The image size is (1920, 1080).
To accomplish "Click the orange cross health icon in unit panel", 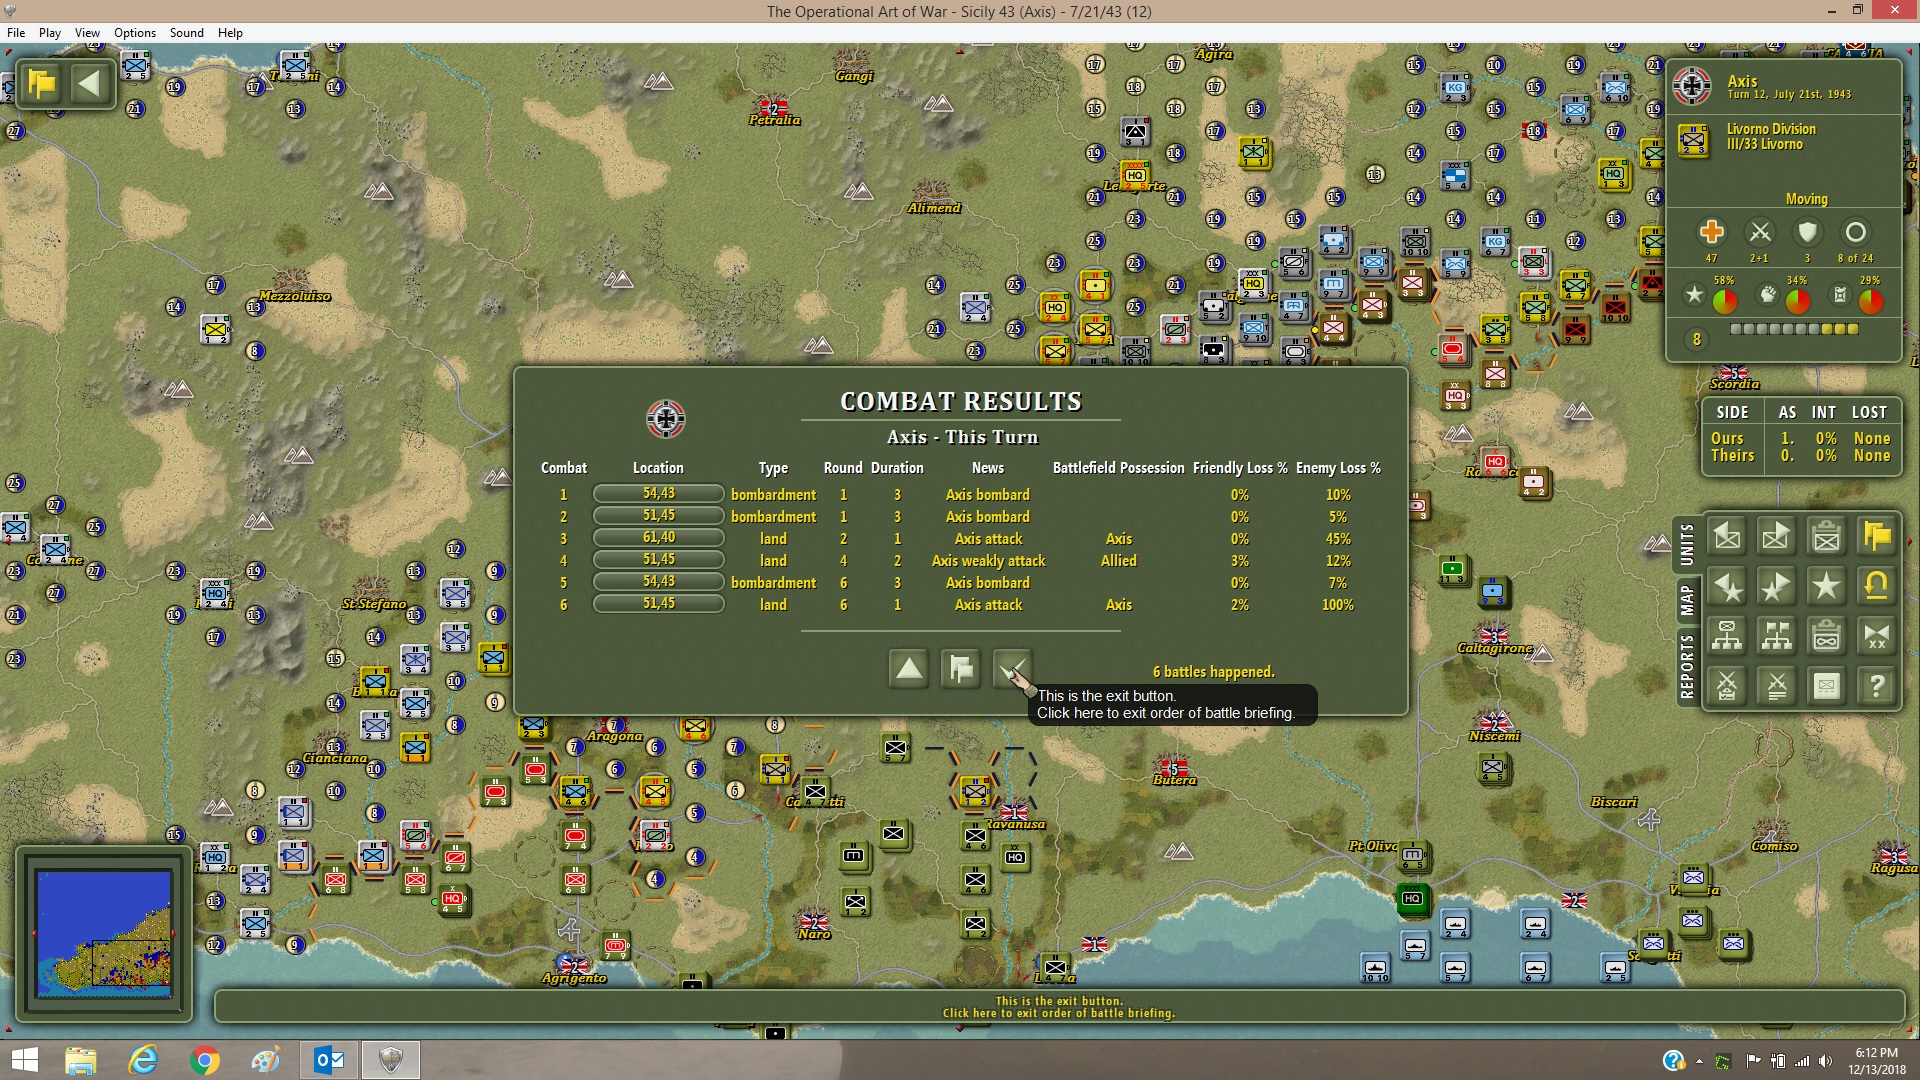I will click(1711, 232).
